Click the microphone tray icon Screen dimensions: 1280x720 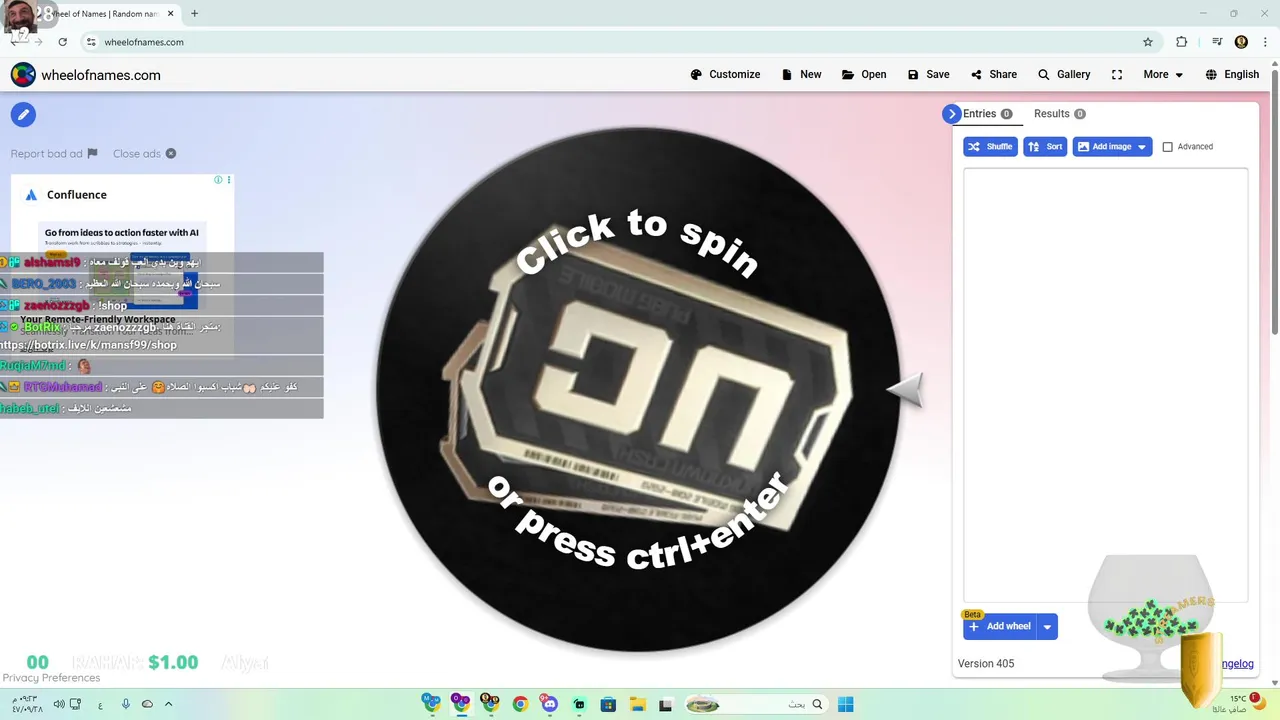(x=126, y=704)
